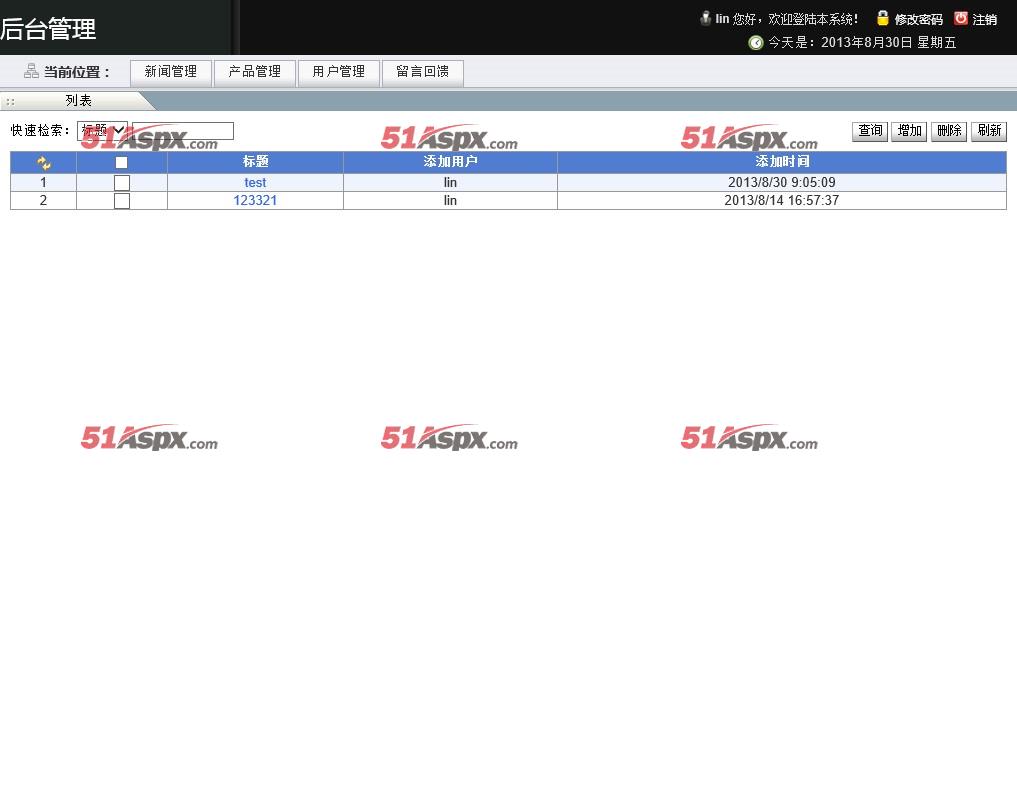Click the lock icon beside 修改密码

[883, 18]
